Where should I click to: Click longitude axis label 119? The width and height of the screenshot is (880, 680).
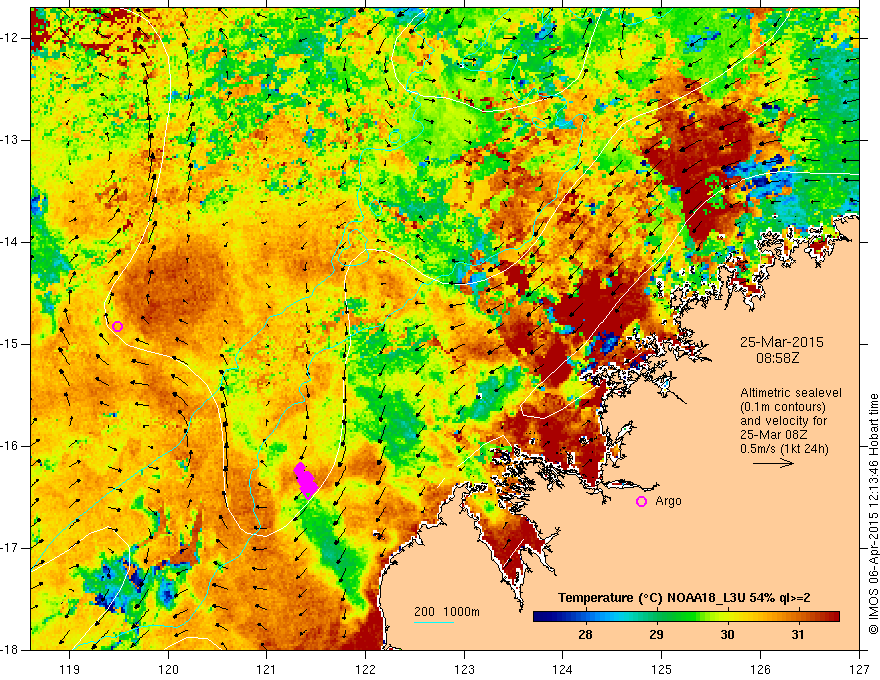(70, 670)
